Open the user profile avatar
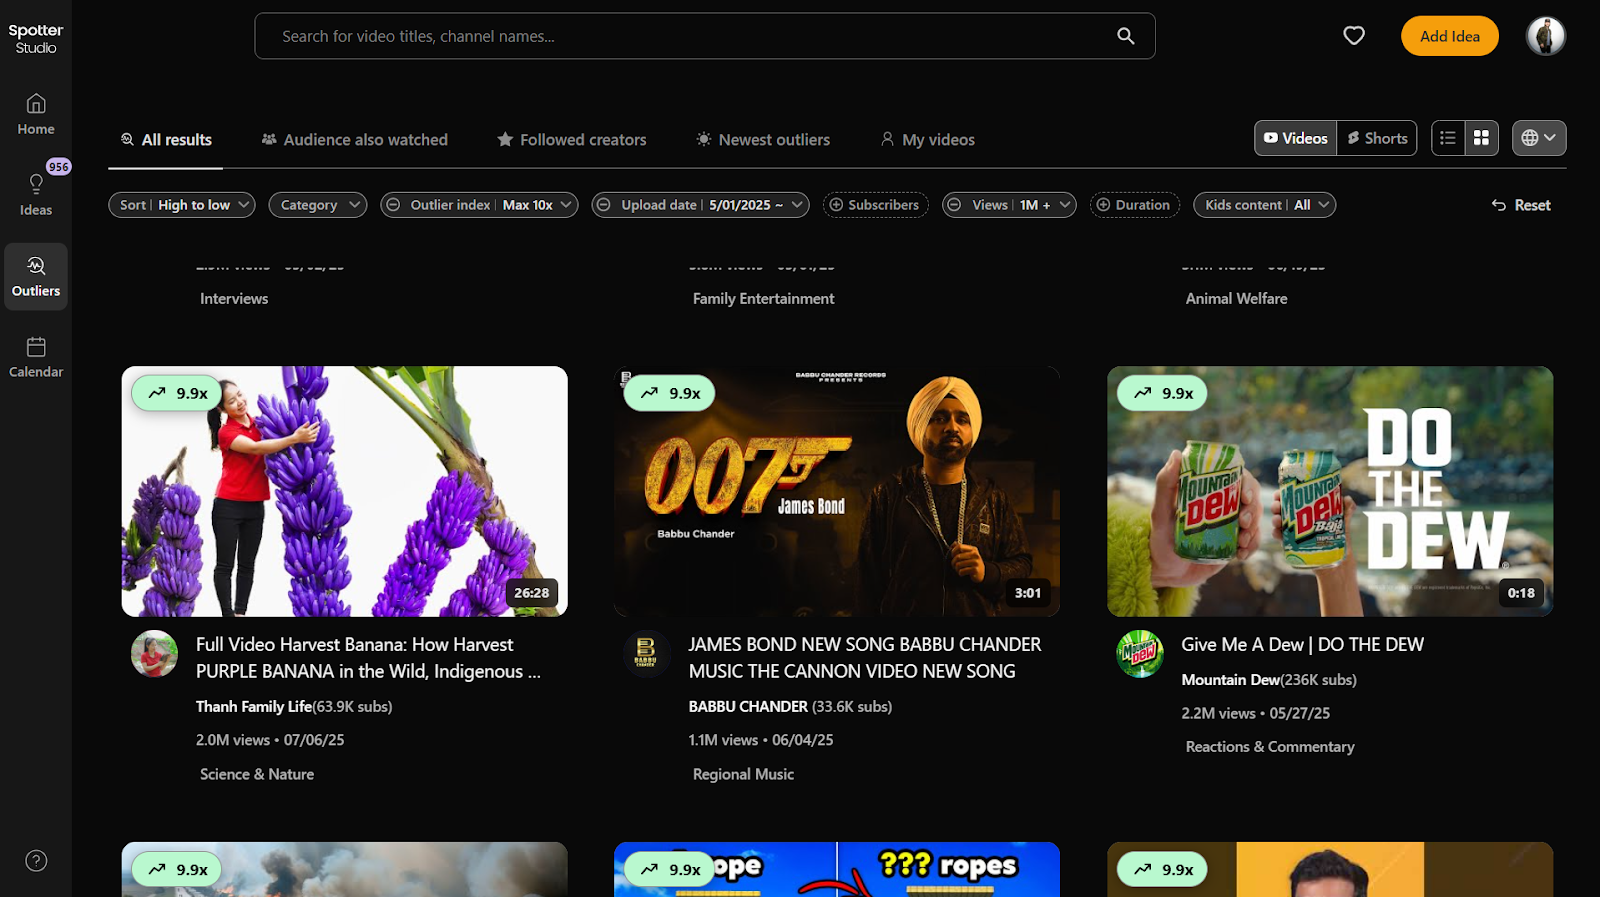Viewport: 1600px width, 897px height. click(x=1545, y=36)
